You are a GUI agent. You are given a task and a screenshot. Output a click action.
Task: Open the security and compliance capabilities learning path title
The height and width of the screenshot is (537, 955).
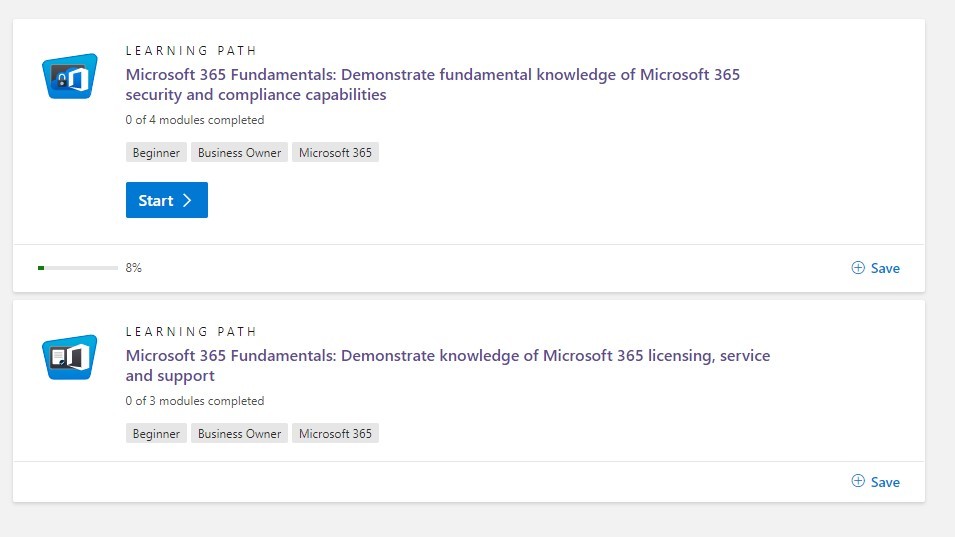(432, 85)
